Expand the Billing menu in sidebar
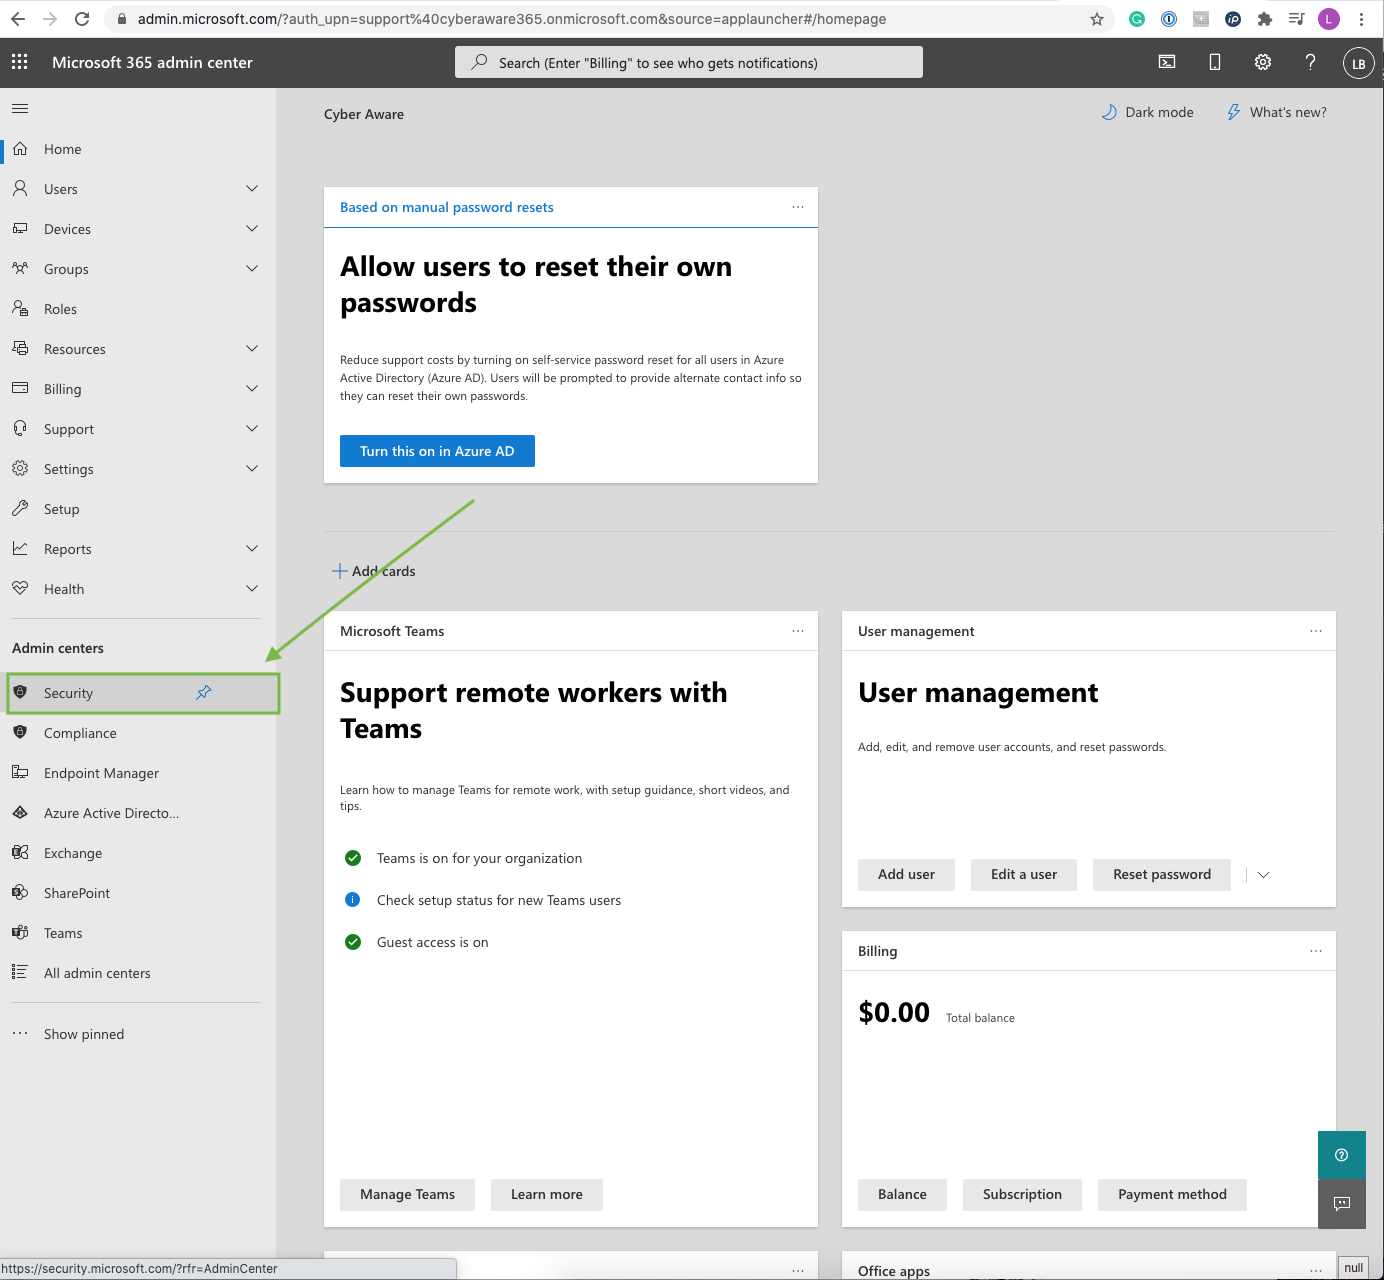This screenshot has height=1280, width=1384. click(252, 388)
